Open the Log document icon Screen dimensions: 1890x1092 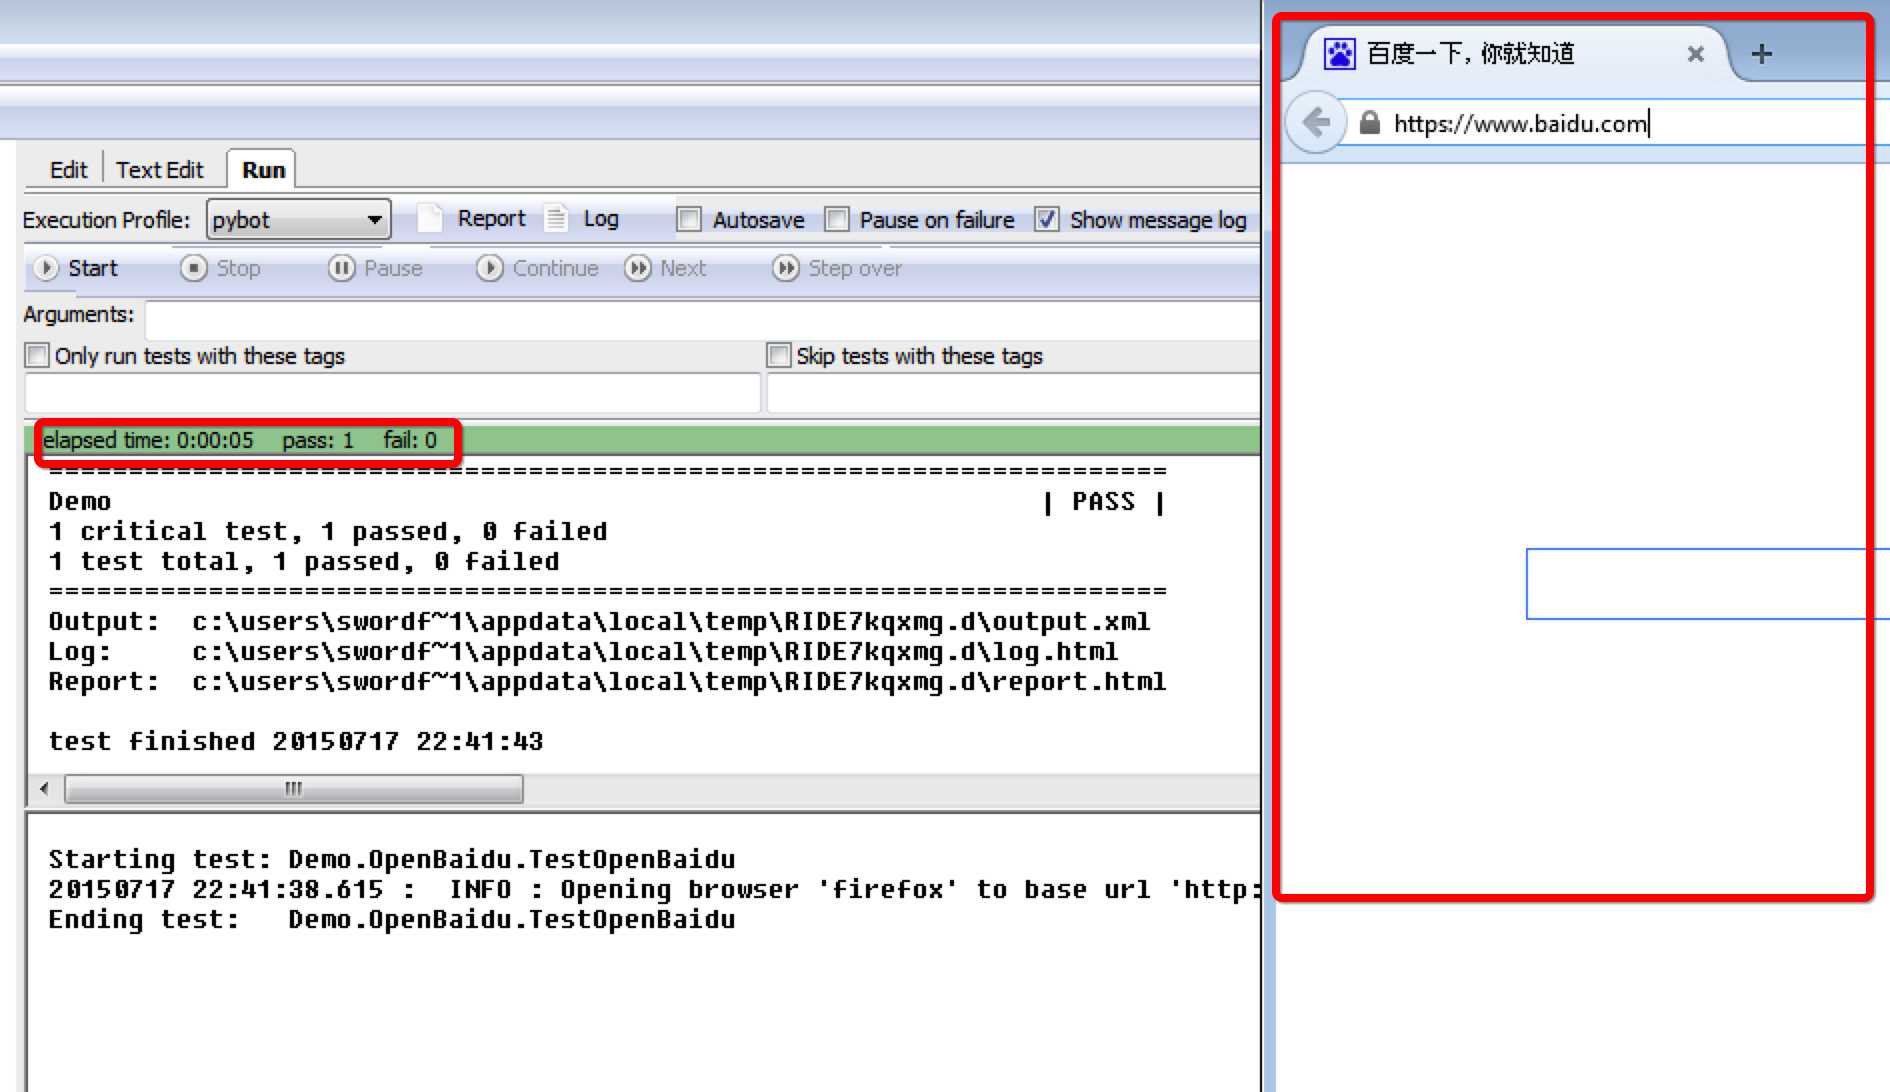557,218
